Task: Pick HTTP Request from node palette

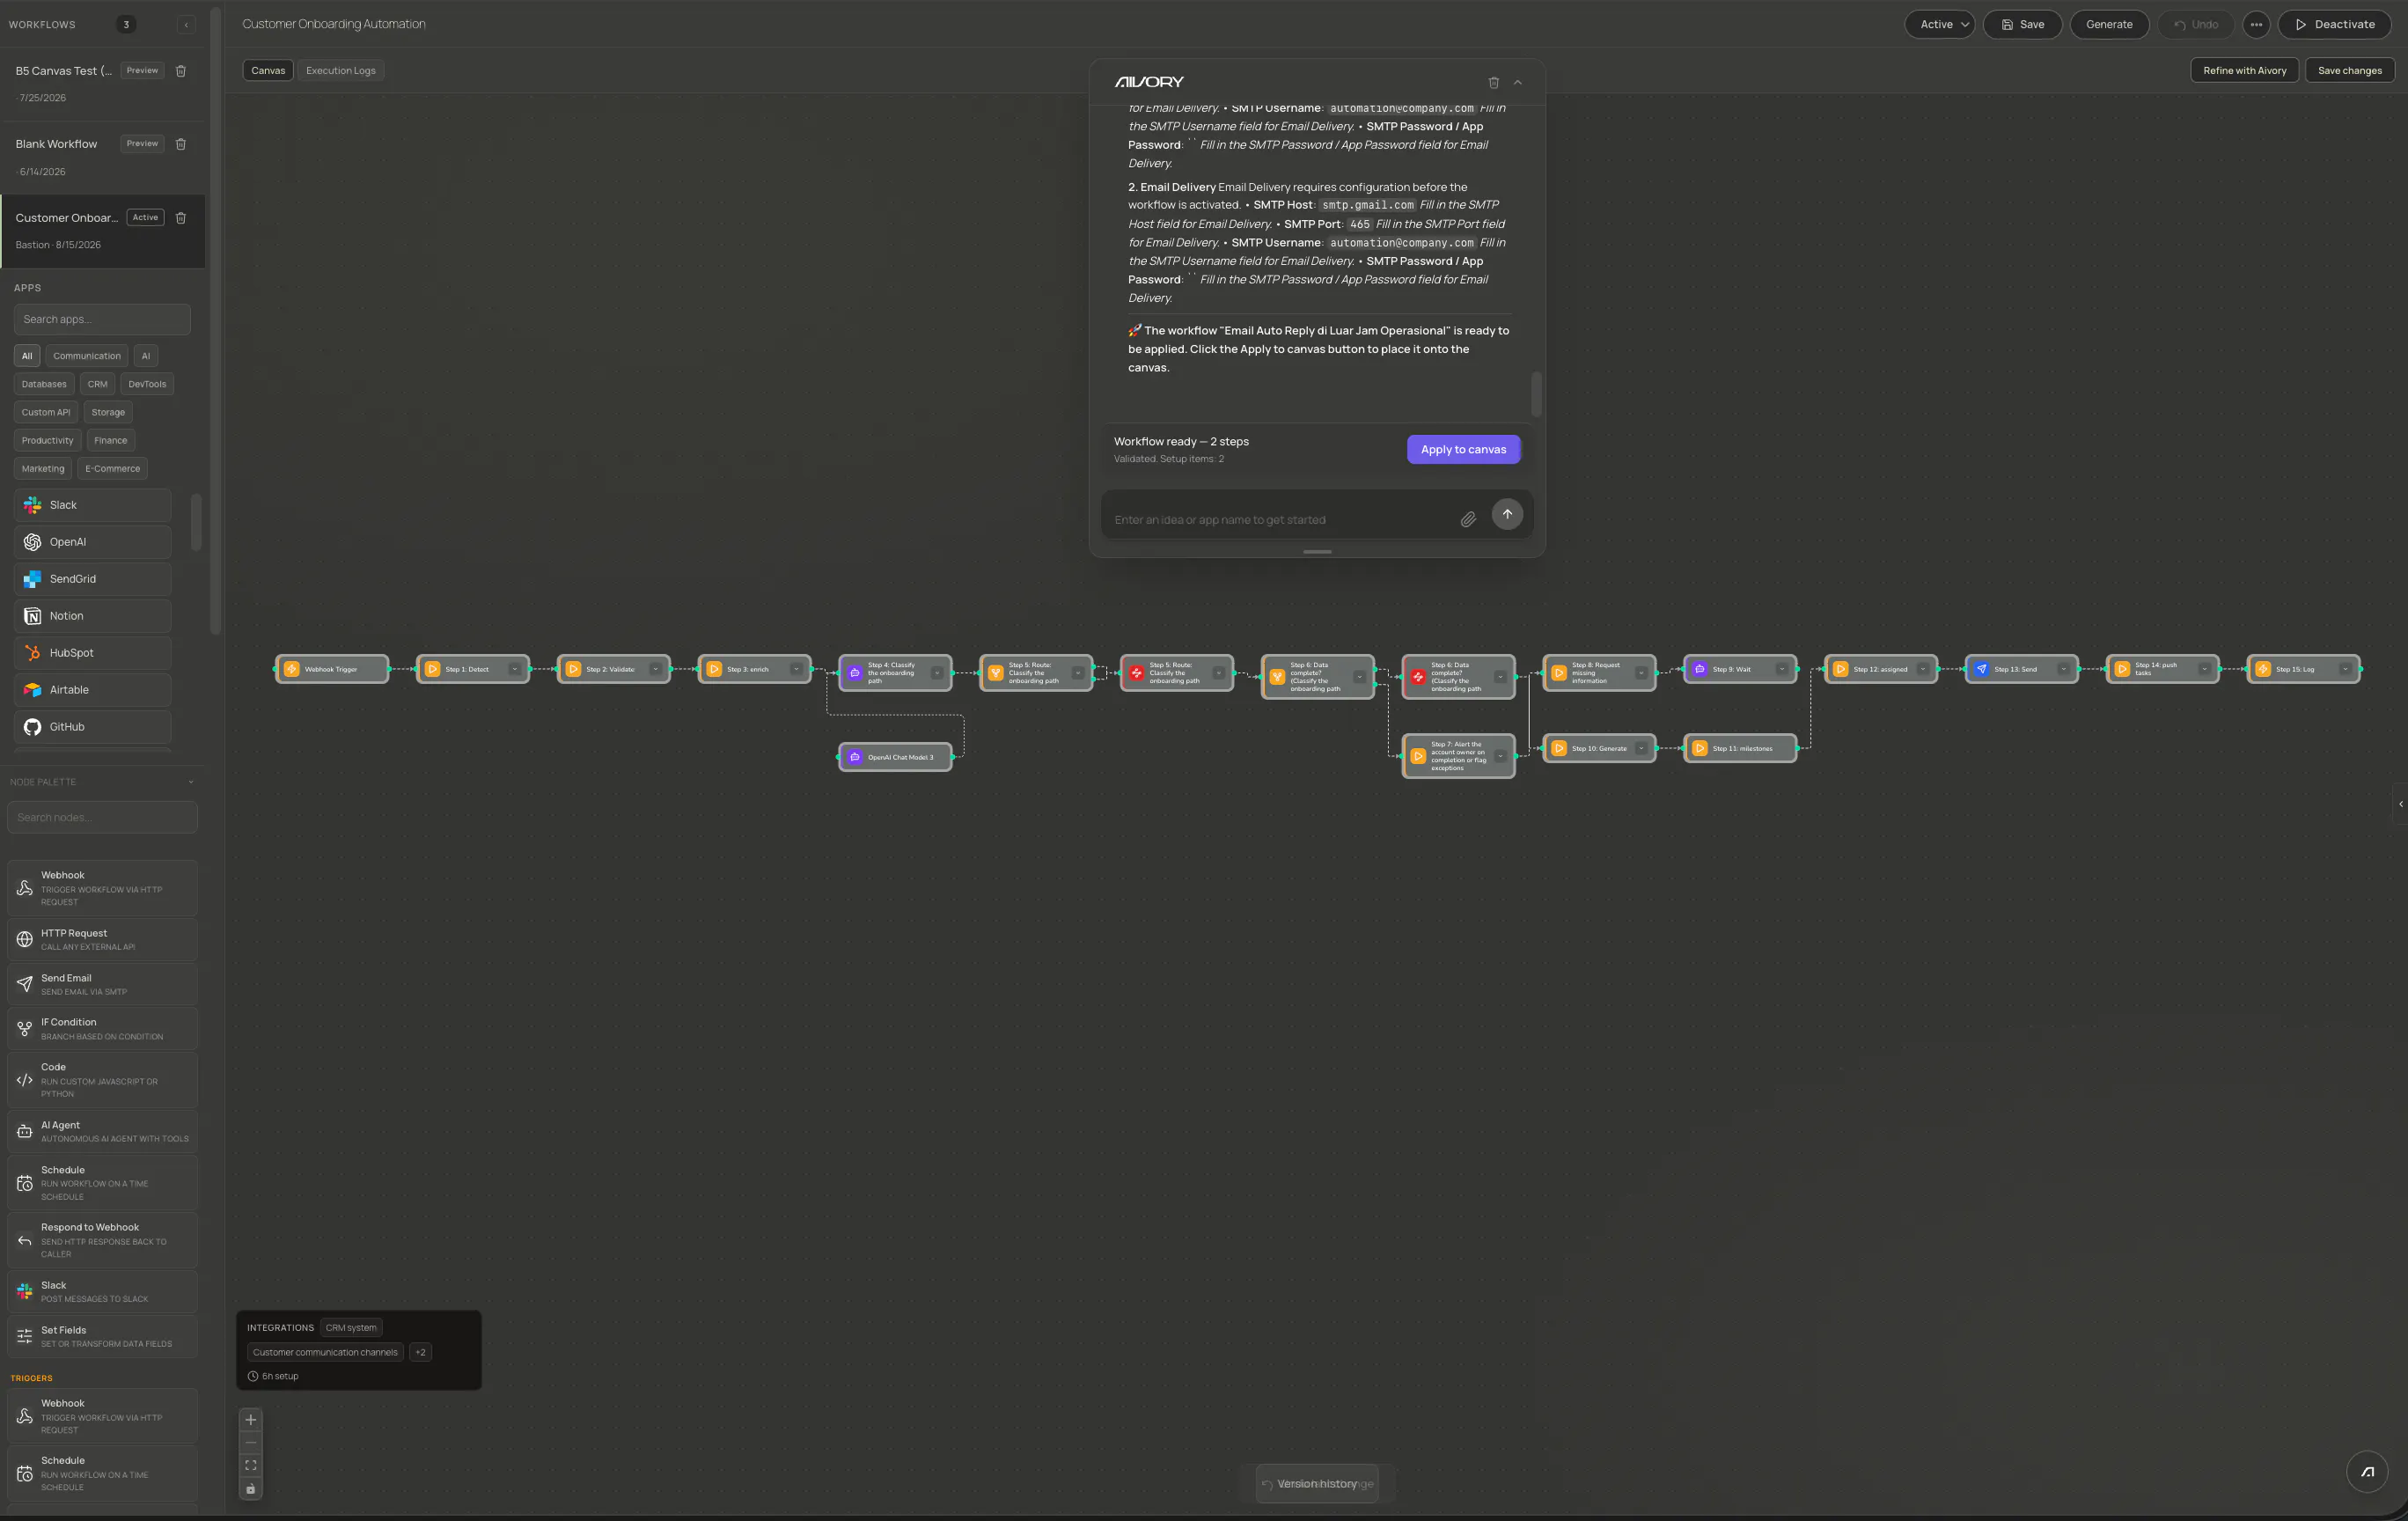Action: point(102,939)
